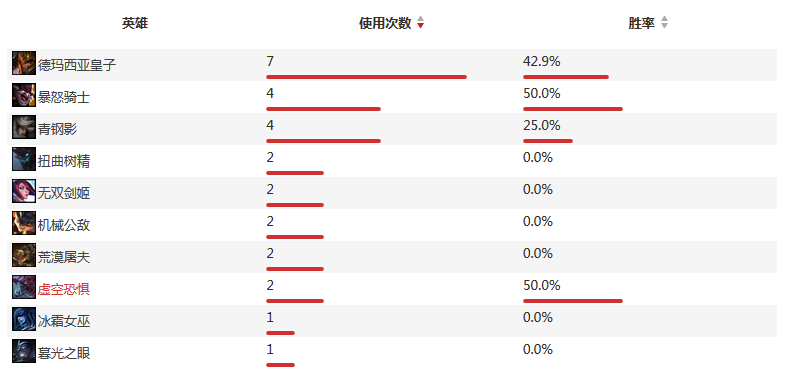The image size is (787, 379).
Task: Open the highlighted 虚空恐惧 hero link
Action: pyautogui.click(x=64, y=290)
